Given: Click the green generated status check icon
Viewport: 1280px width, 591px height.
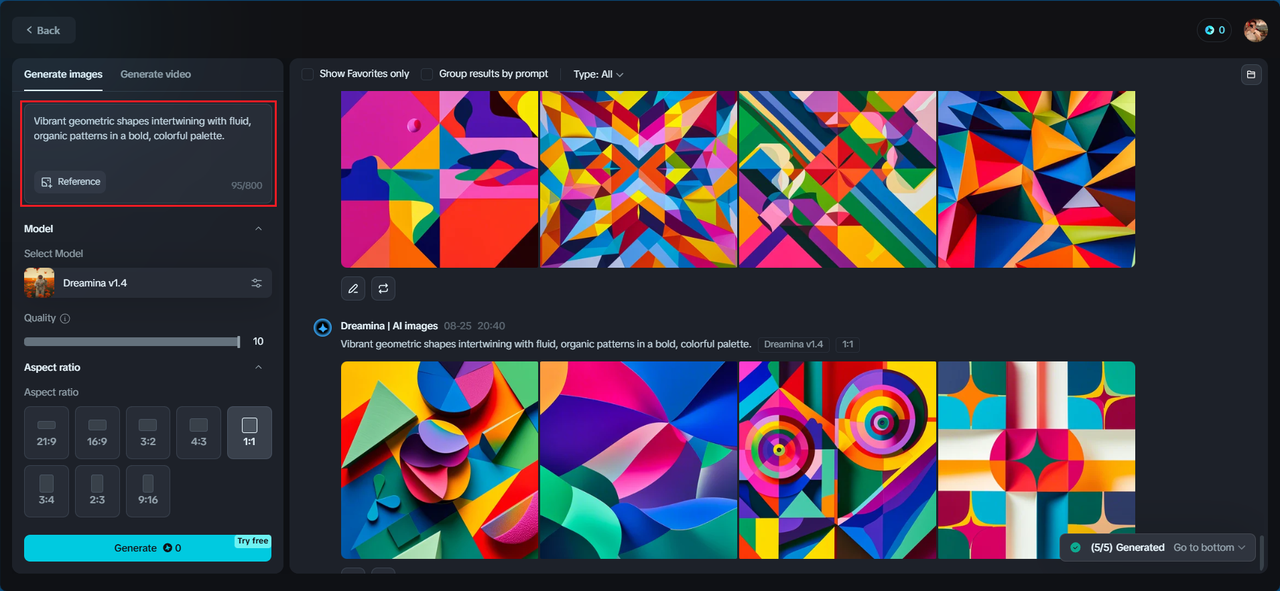Looking at the screenshot, I should point(1075,548).
